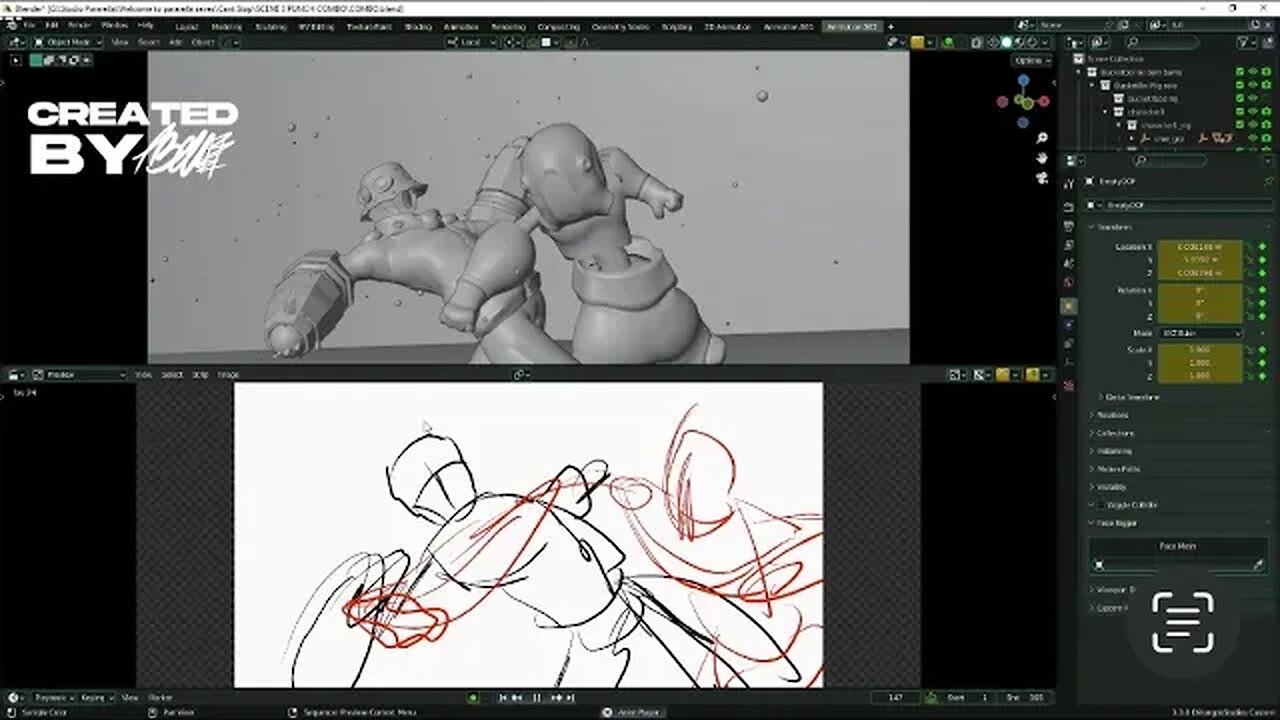
Task: Expand the Visibility panel
Action: click(x=1112, y=487)
